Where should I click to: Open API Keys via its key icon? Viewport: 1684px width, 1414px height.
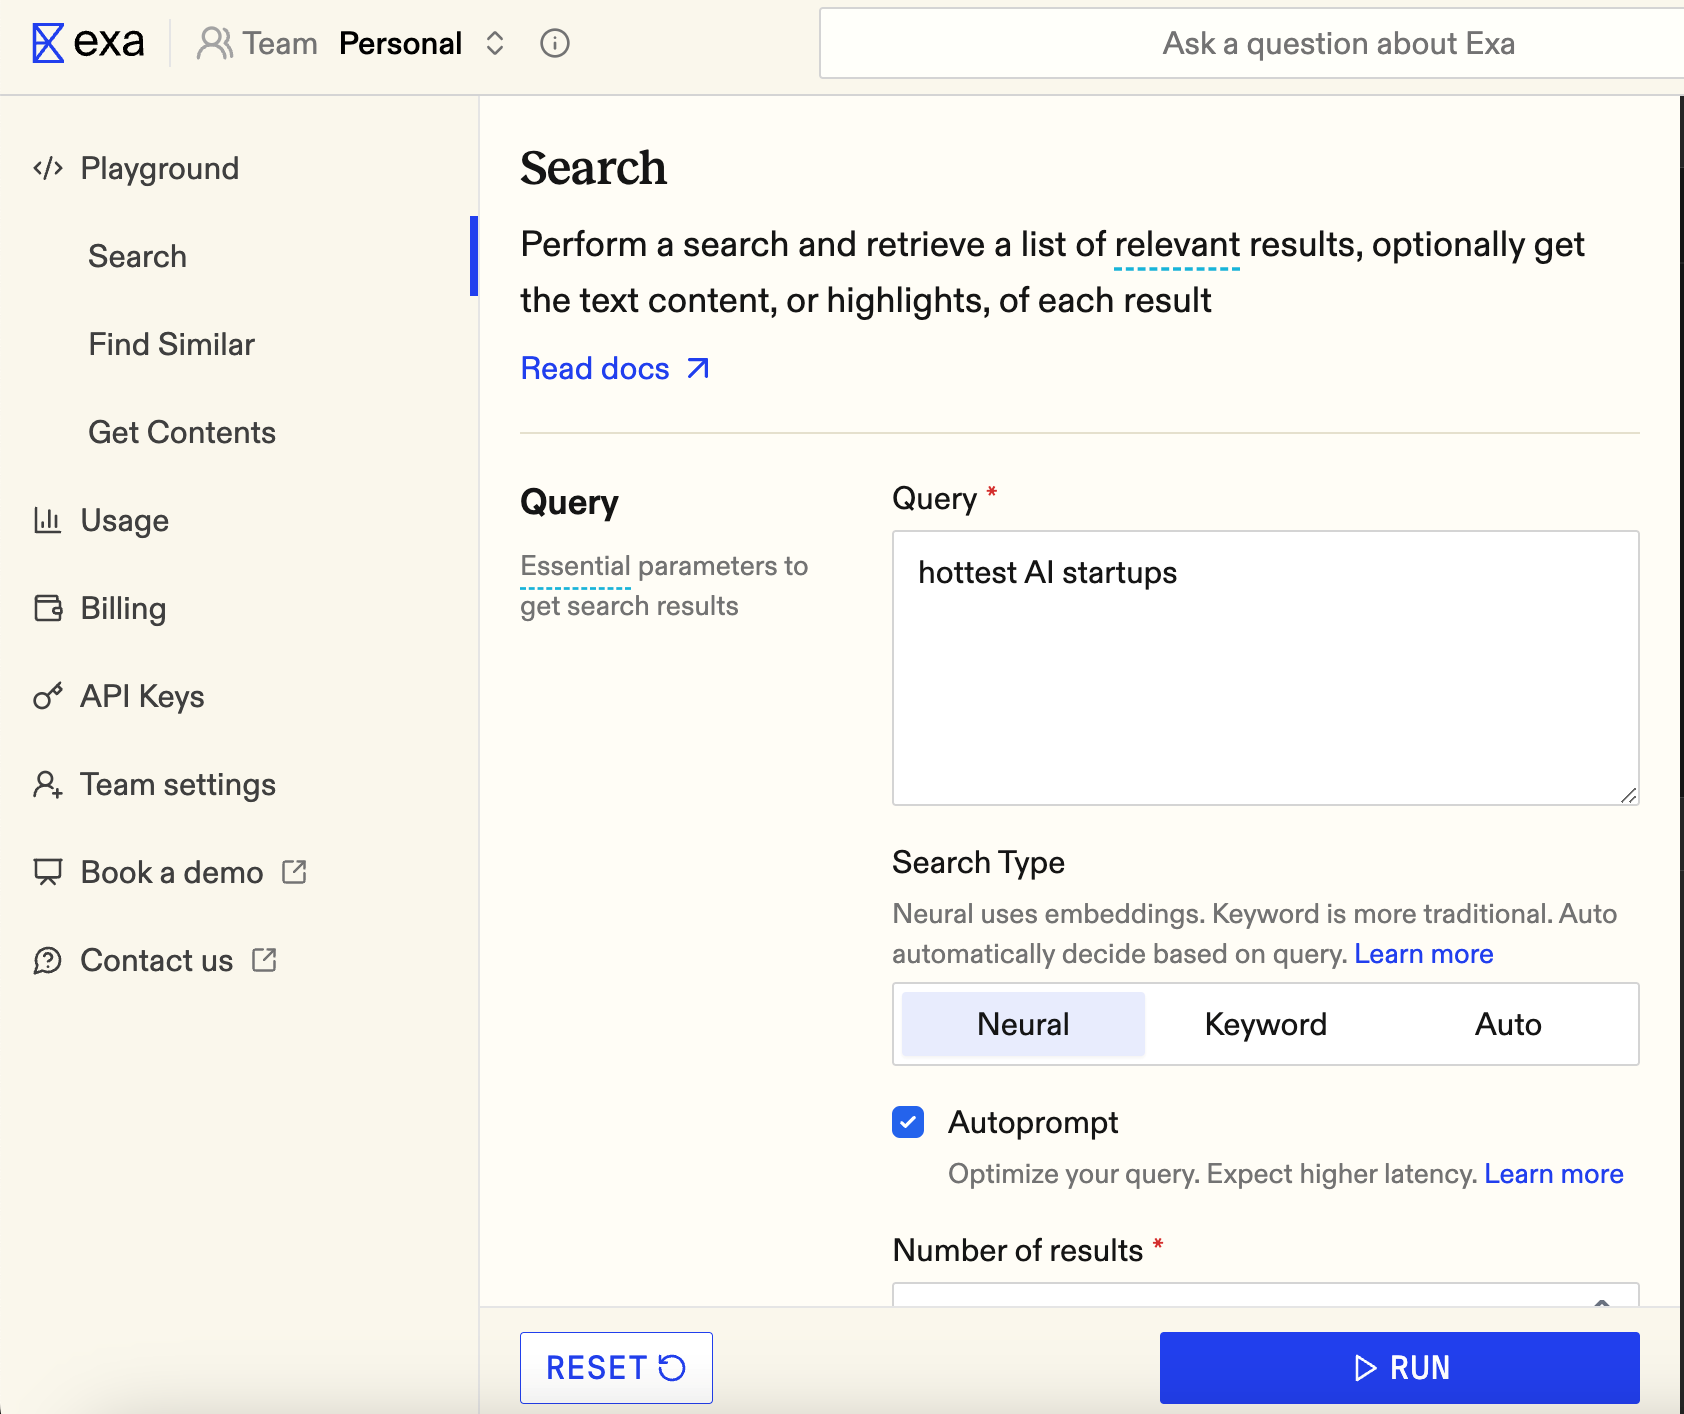coord(47,696)
